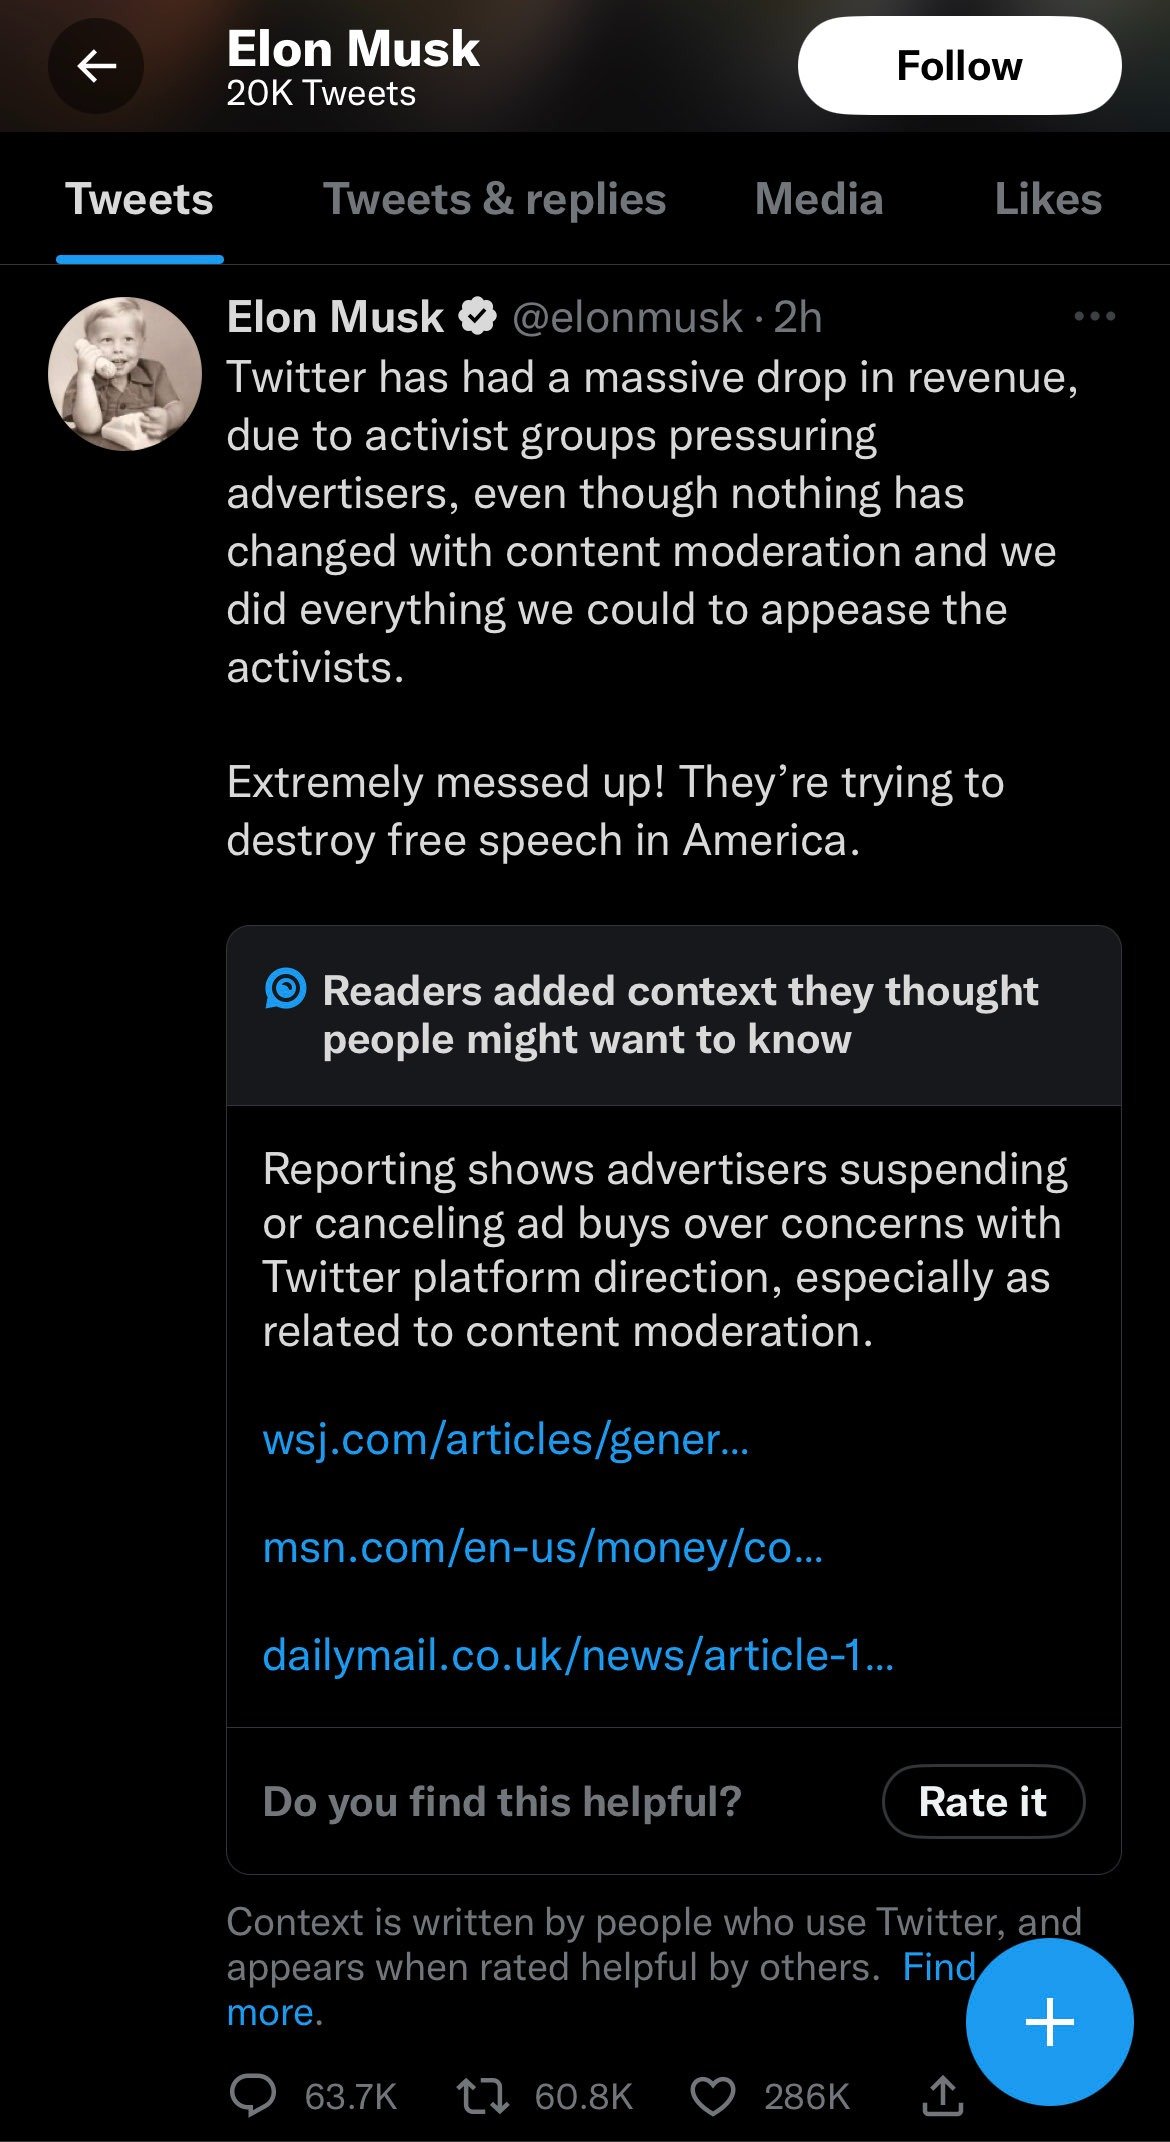Visit the dailymail.co.uk news link
The width and height of the screenshot is (1170, 2142).
[578, 1655]
